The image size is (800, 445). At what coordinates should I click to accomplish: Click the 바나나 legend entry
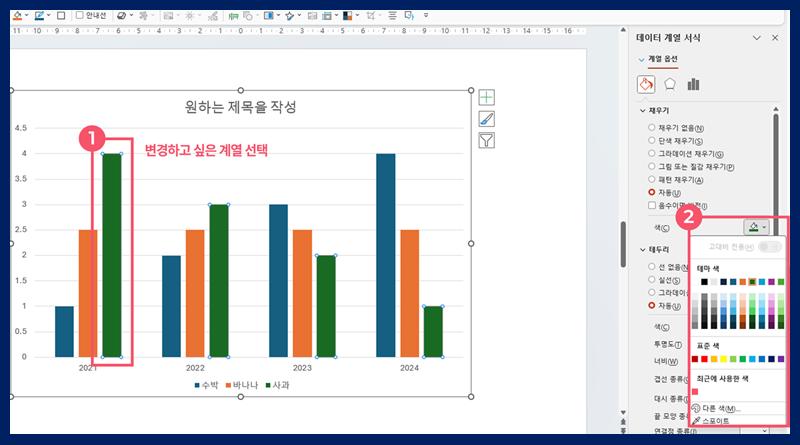[241, 385]
